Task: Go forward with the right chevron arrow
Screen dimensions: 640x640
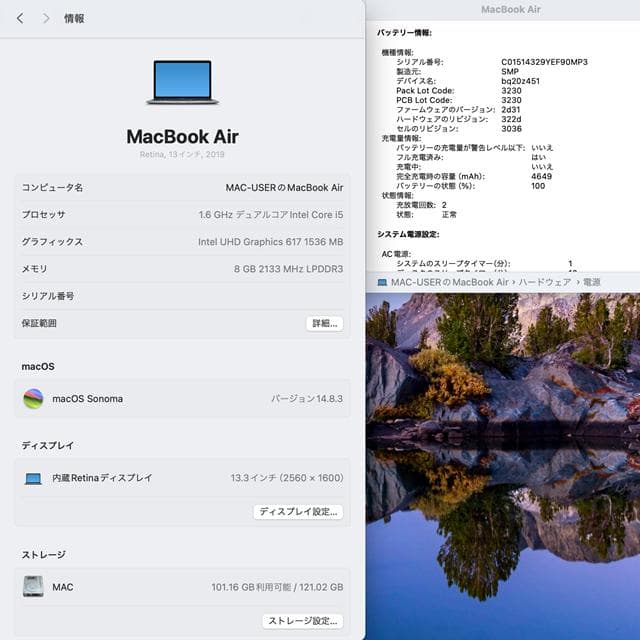Action: 46,18
